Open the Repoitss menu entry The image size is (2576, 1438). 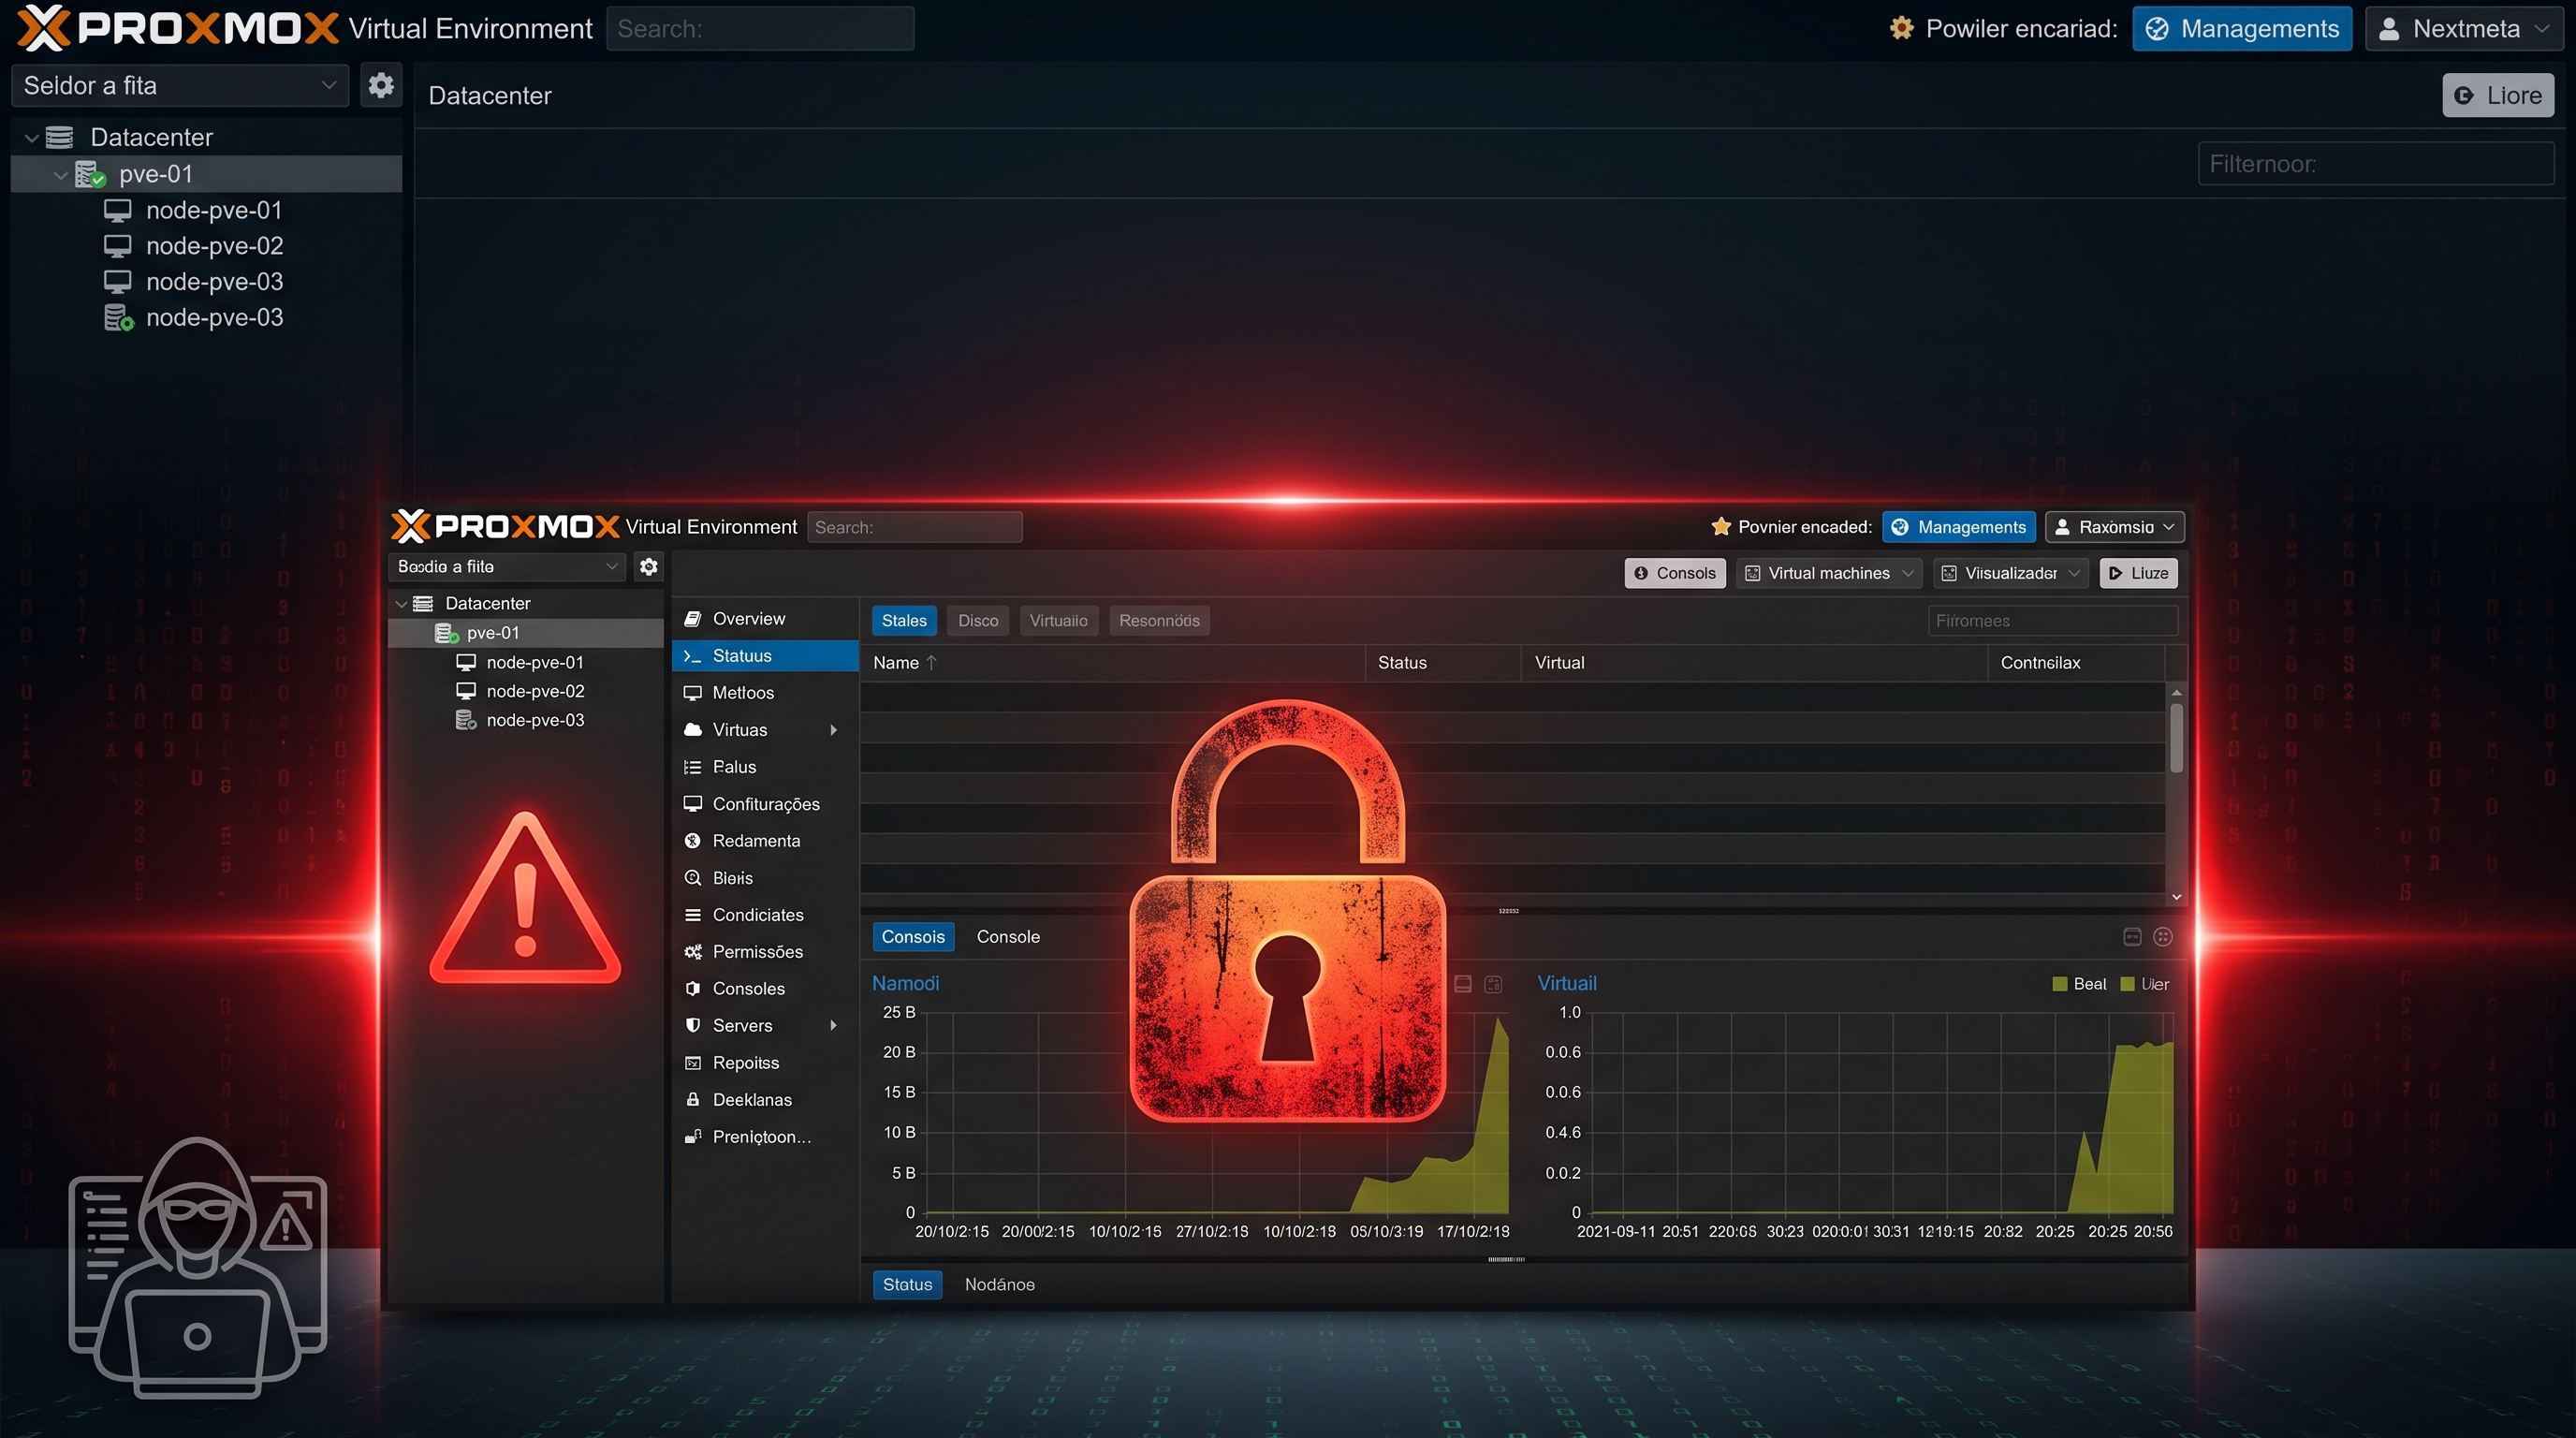[x=765, y=1062]
